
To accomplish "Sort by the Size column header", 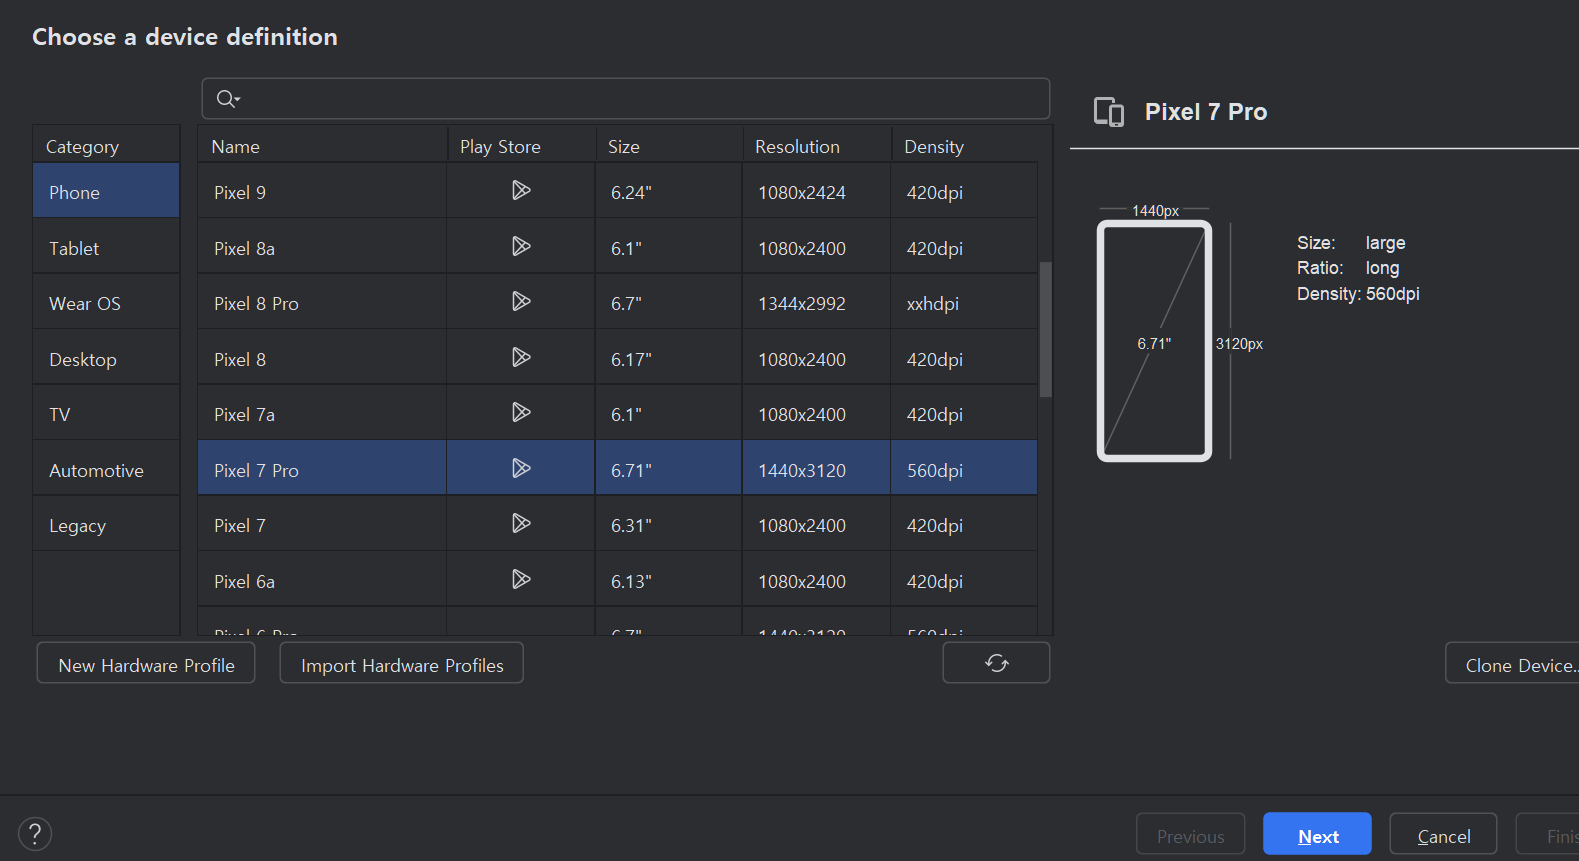I will [x=669, y=145].
